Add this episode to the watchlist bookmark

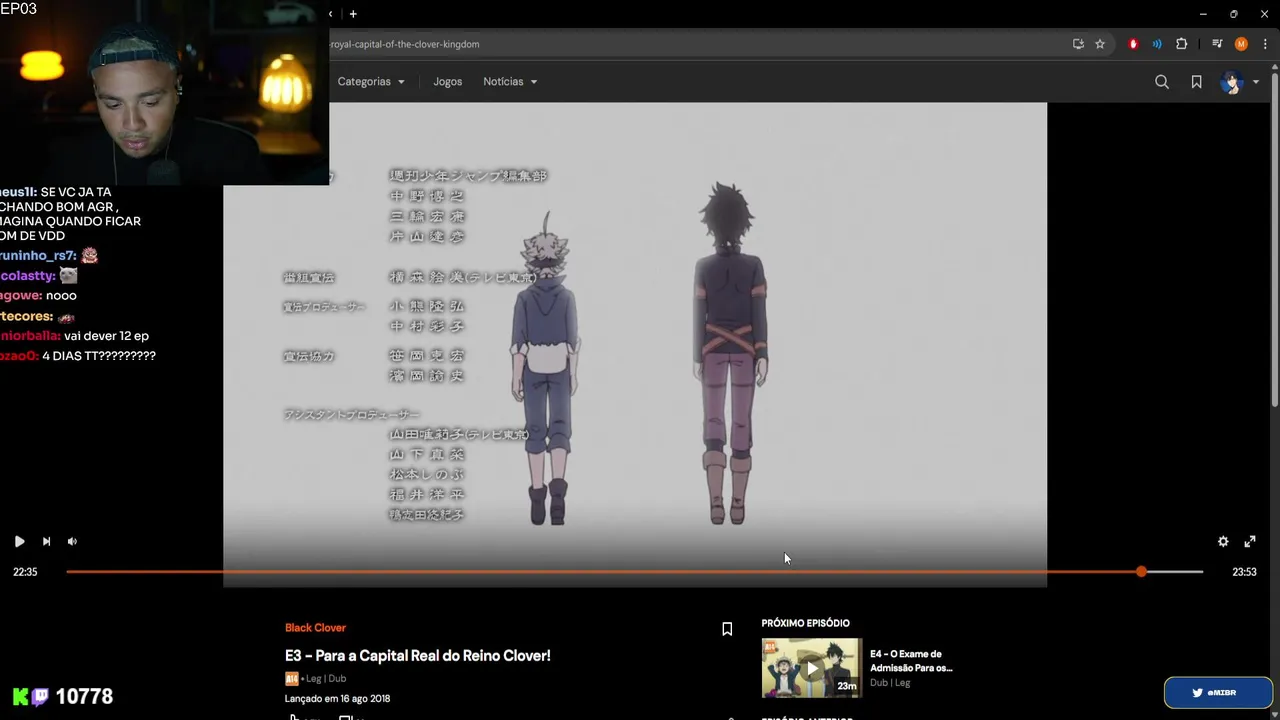pyautogui.click(x=727, y=629)
